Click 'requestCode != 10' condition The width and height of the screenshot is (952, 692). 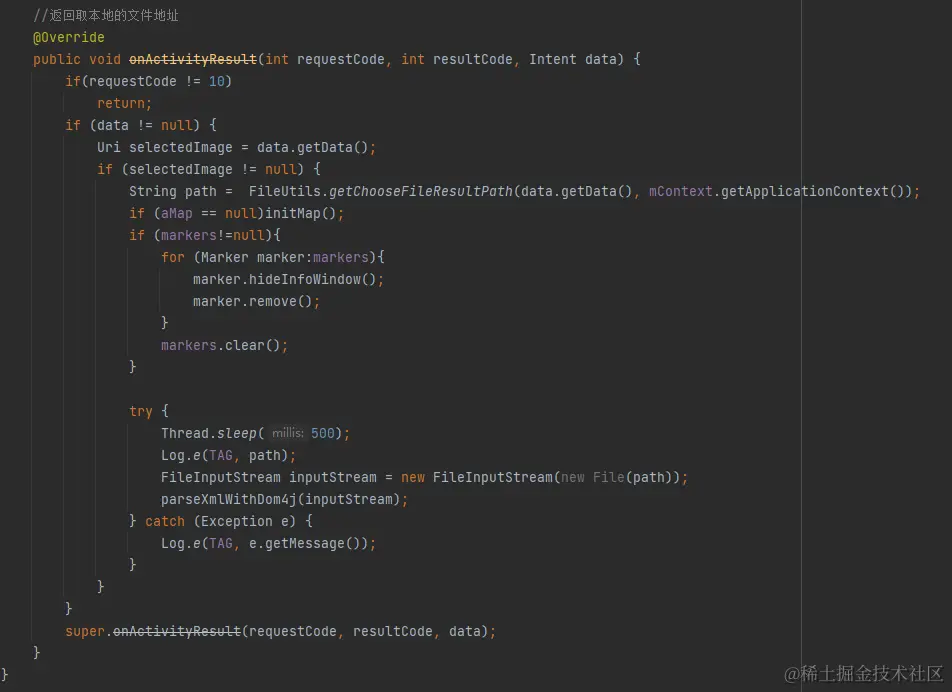pyautogui.click(x=157, y=81)
